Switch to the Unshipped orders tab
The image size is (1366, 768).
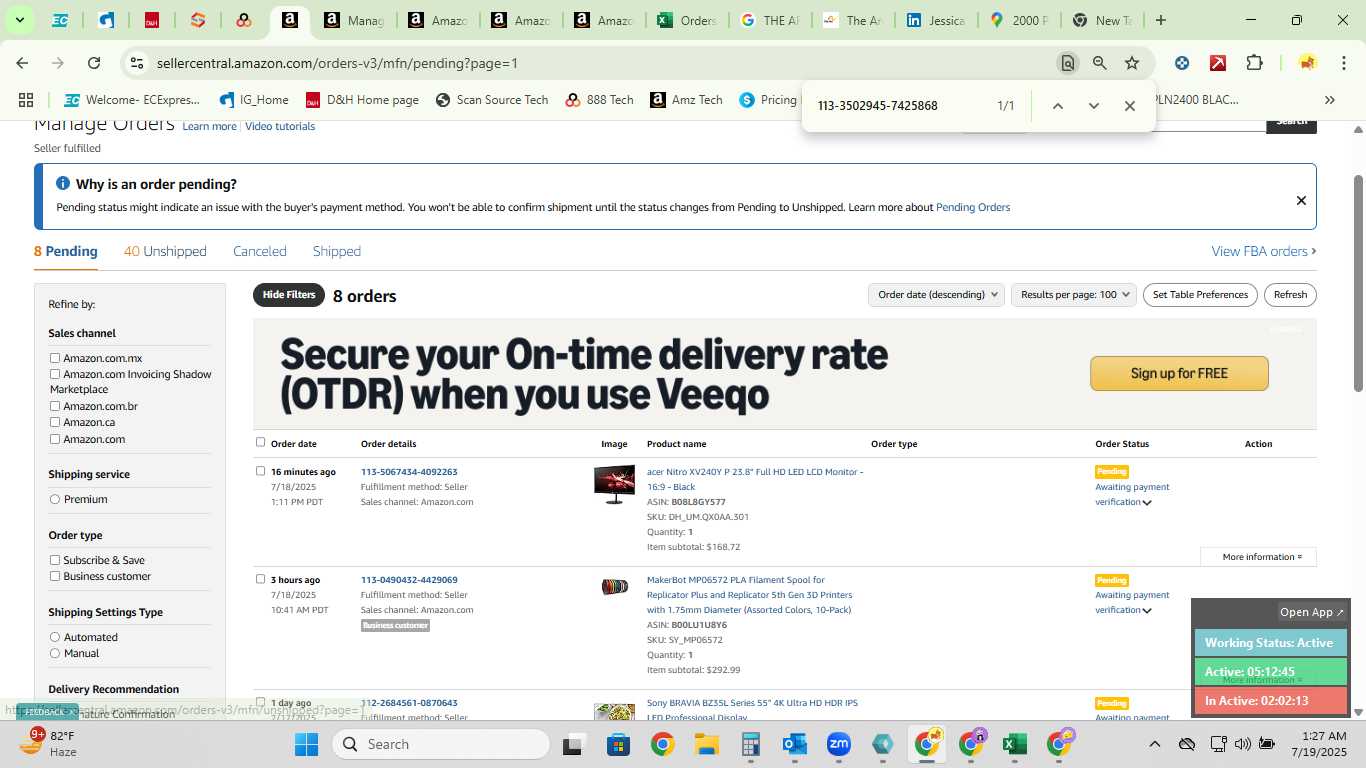tap(165, 251)
